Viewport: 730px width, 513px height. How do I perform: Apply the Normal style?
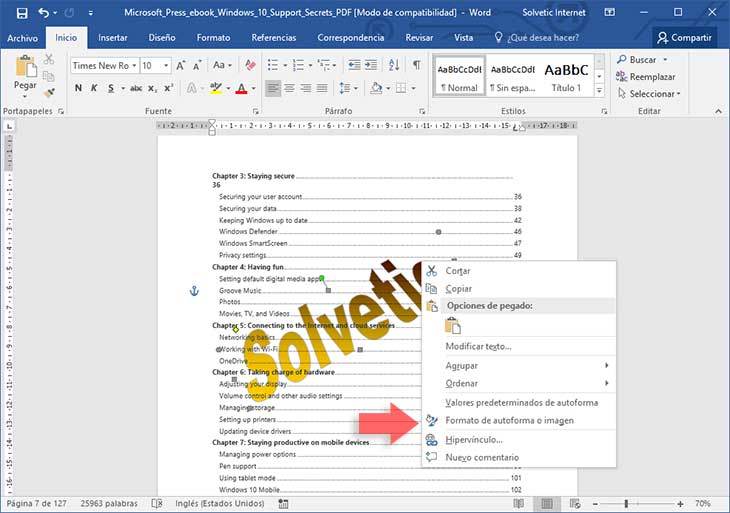point(460,77)
